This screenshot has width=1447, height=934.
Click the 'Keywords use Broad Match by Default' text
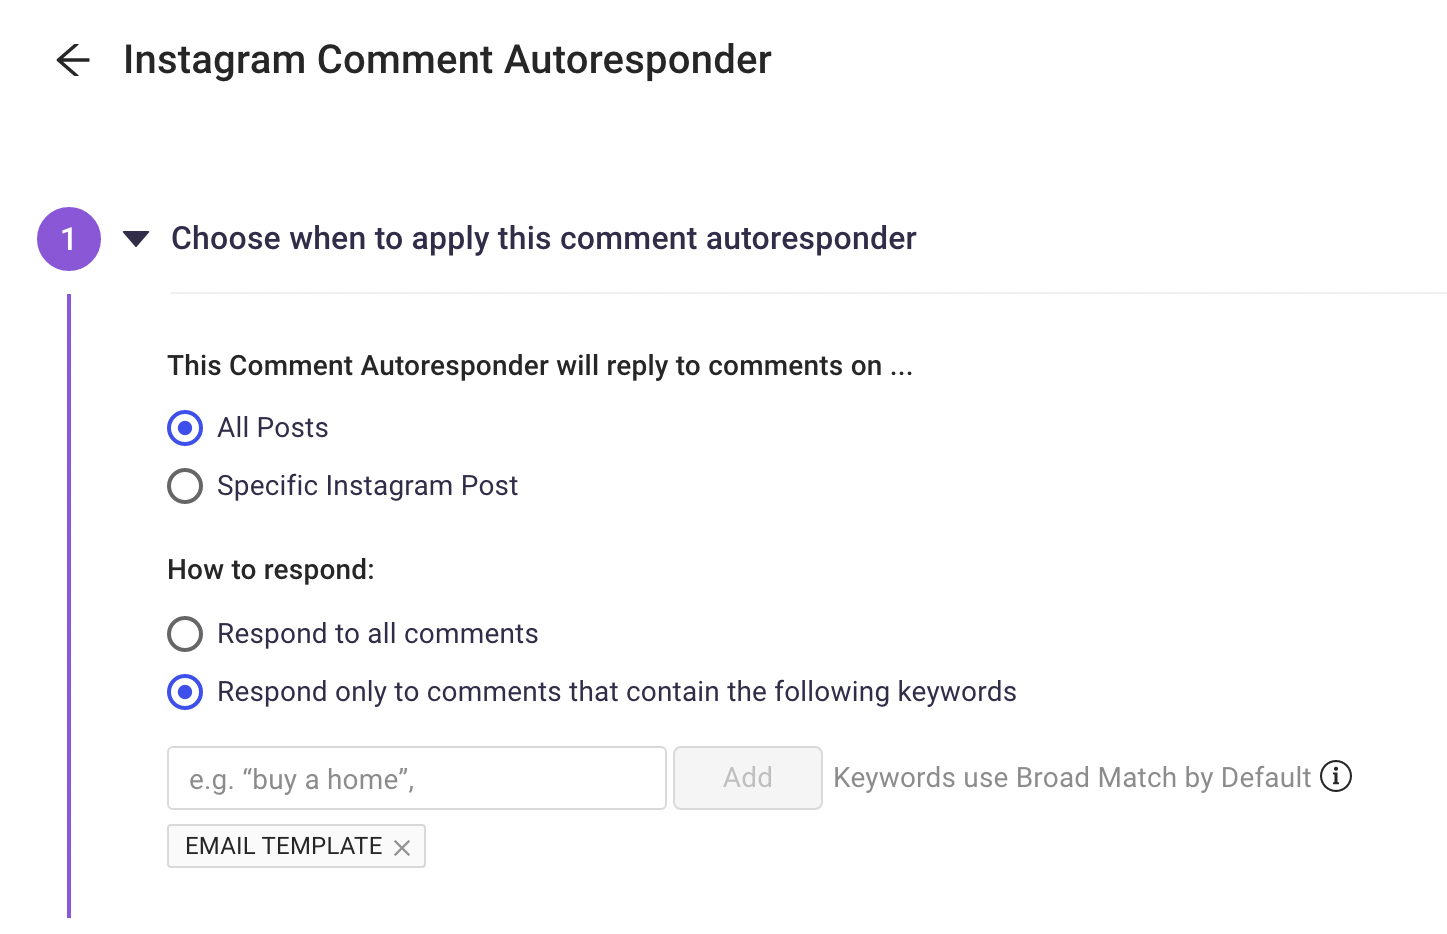coord(1071,778)
